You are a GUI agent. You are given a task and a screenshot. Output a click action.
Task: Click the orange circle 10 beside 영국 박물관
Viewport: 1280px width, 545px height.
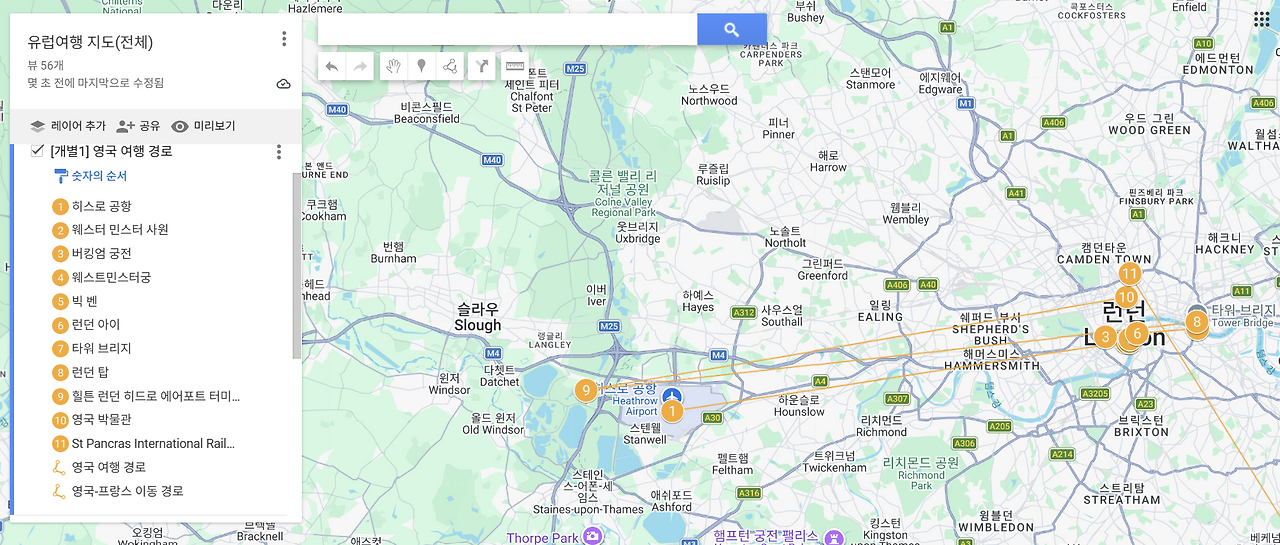[60, 420]
